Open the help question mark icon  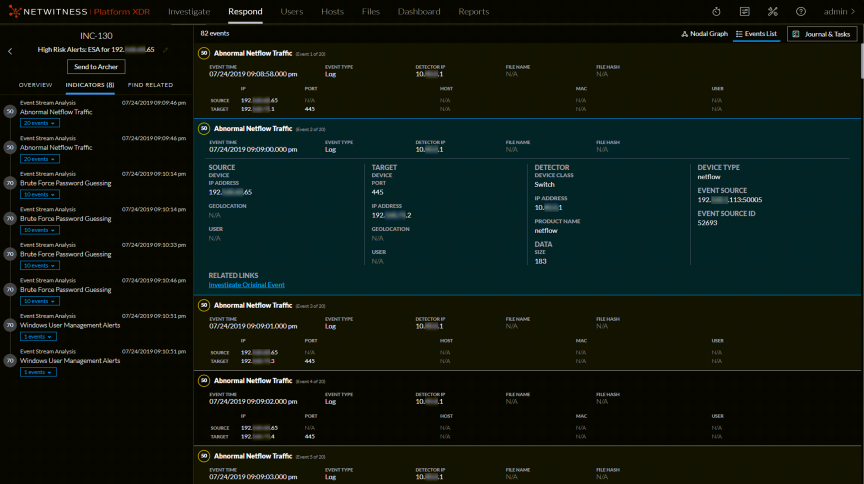point(801,12)
